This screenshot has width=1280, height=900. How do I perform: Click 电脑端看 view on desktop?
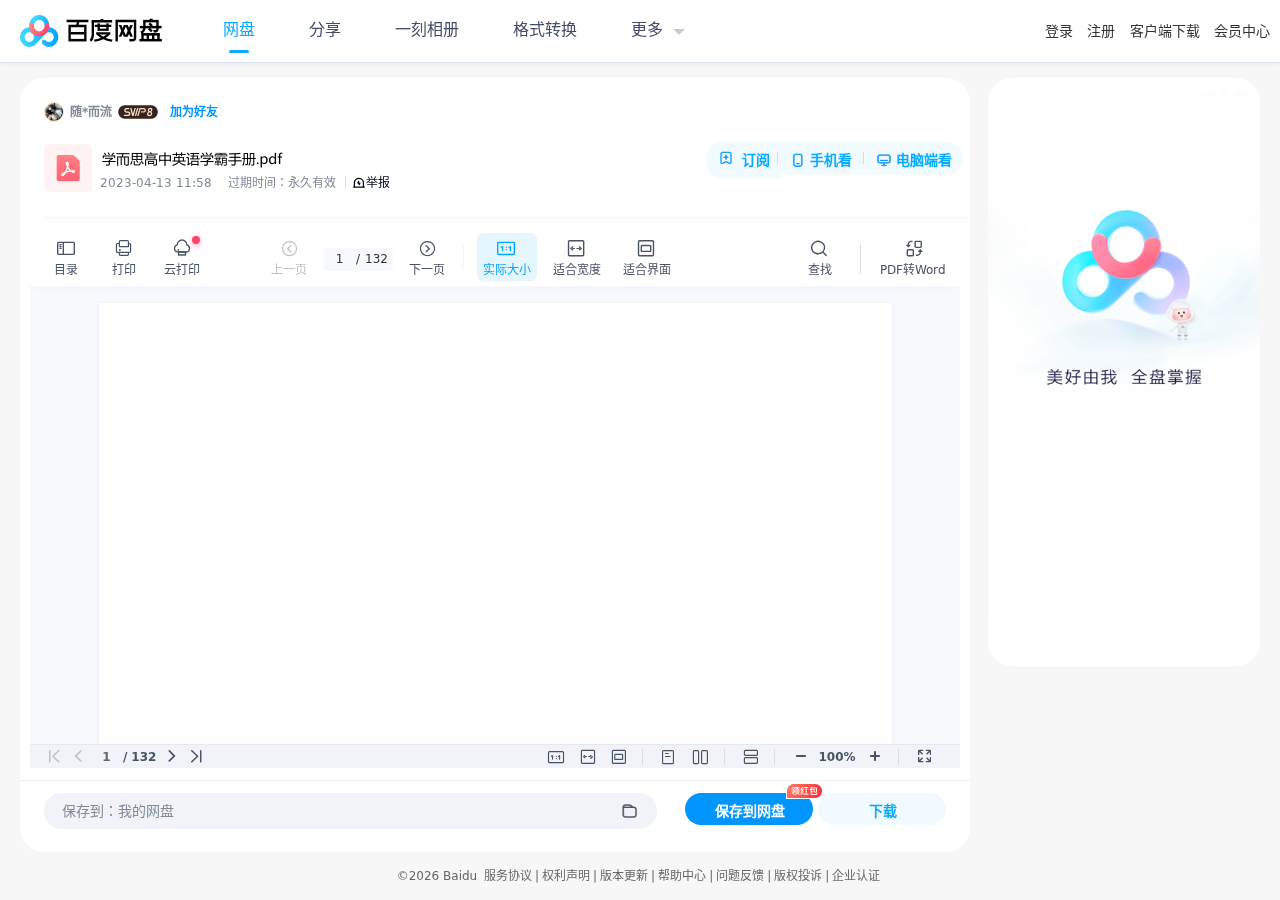[x=914, y=160]
